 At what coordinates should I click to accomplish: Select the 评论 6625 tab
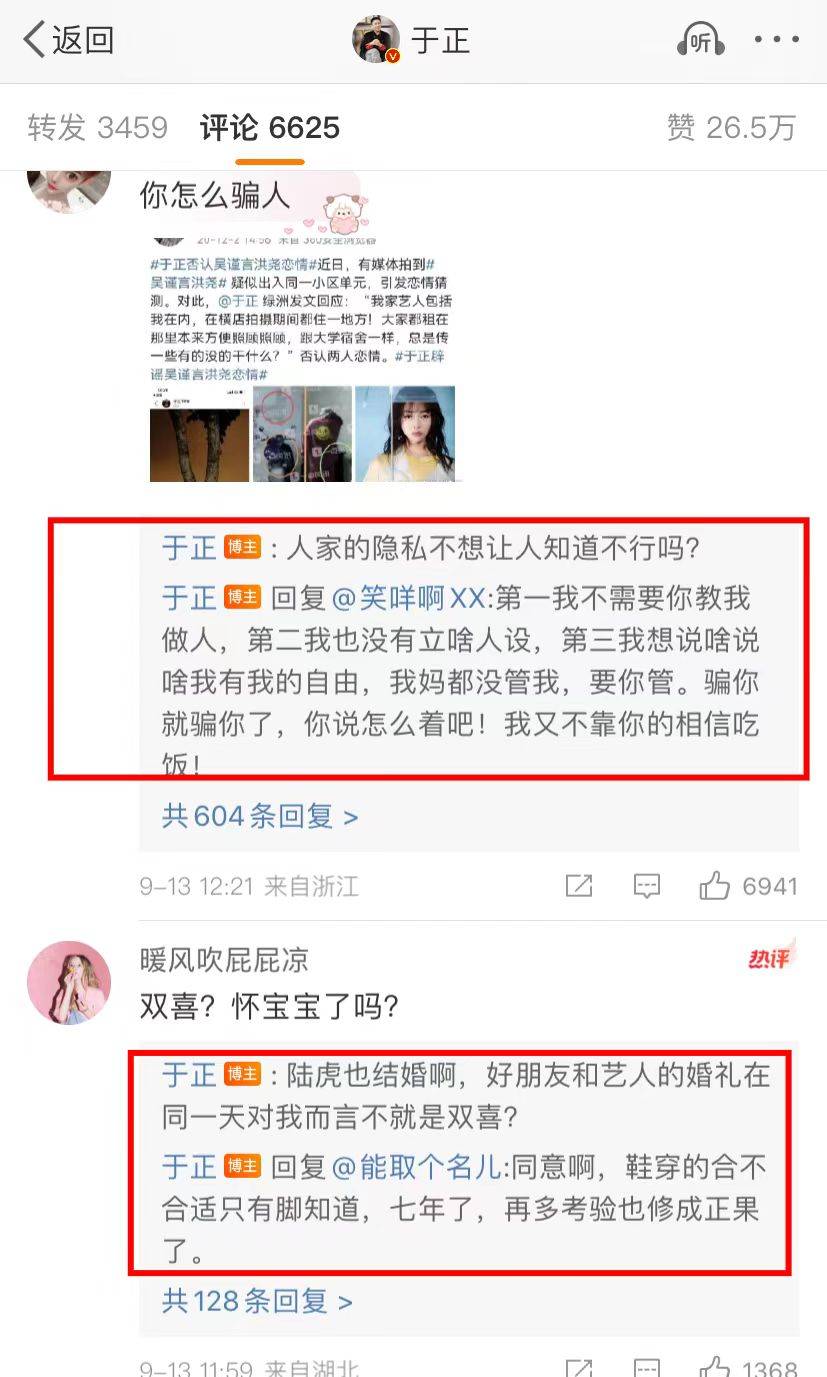[270, 128]
